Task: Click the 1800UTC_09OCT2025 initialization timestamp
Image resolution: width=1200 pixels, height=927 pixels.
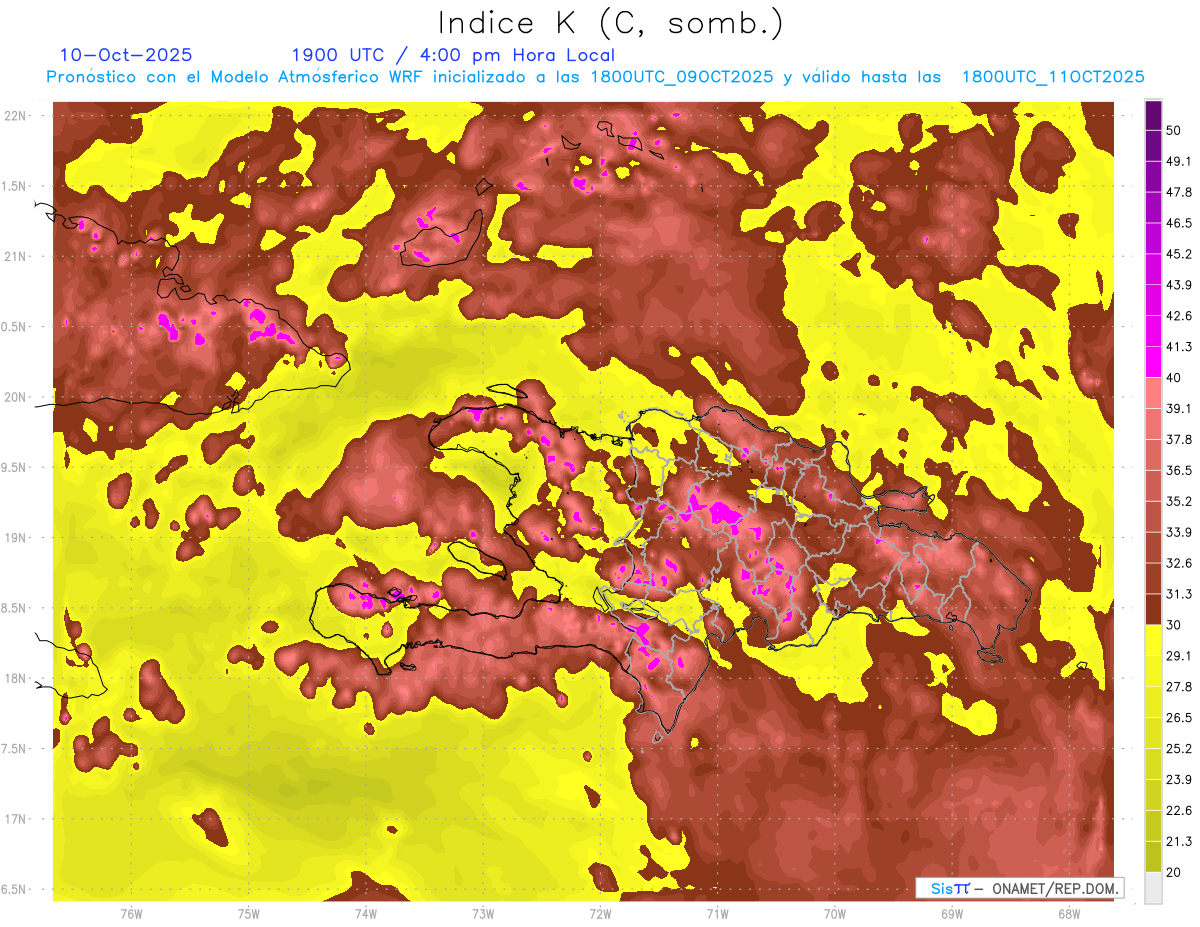Action: (x=682, y=77)
